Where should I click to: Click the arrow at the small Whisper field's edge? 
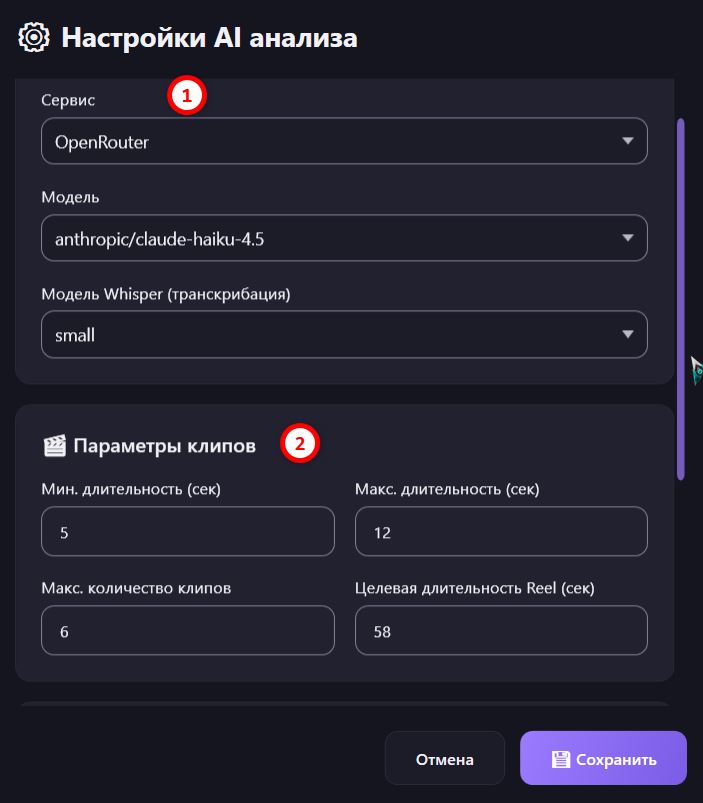(x=628, y=334)
